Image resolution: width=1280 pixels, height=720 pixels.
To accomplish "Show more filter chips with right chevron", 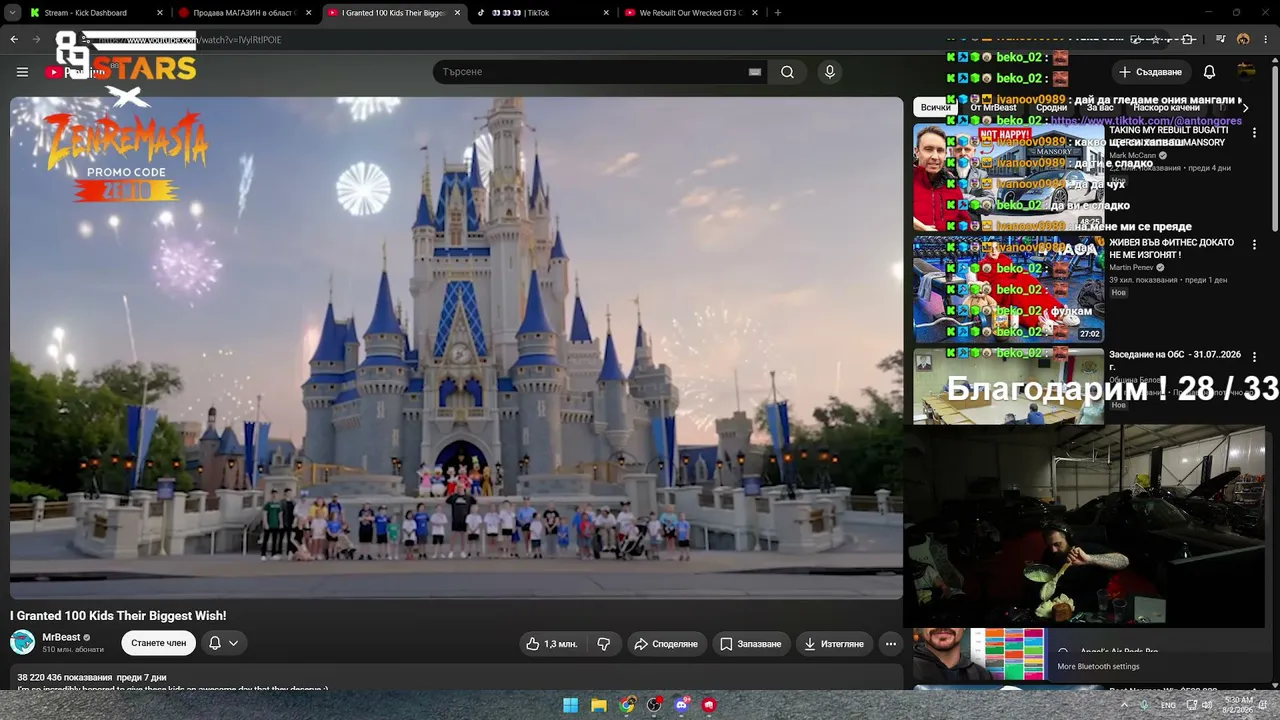I will pos(1245,107).
